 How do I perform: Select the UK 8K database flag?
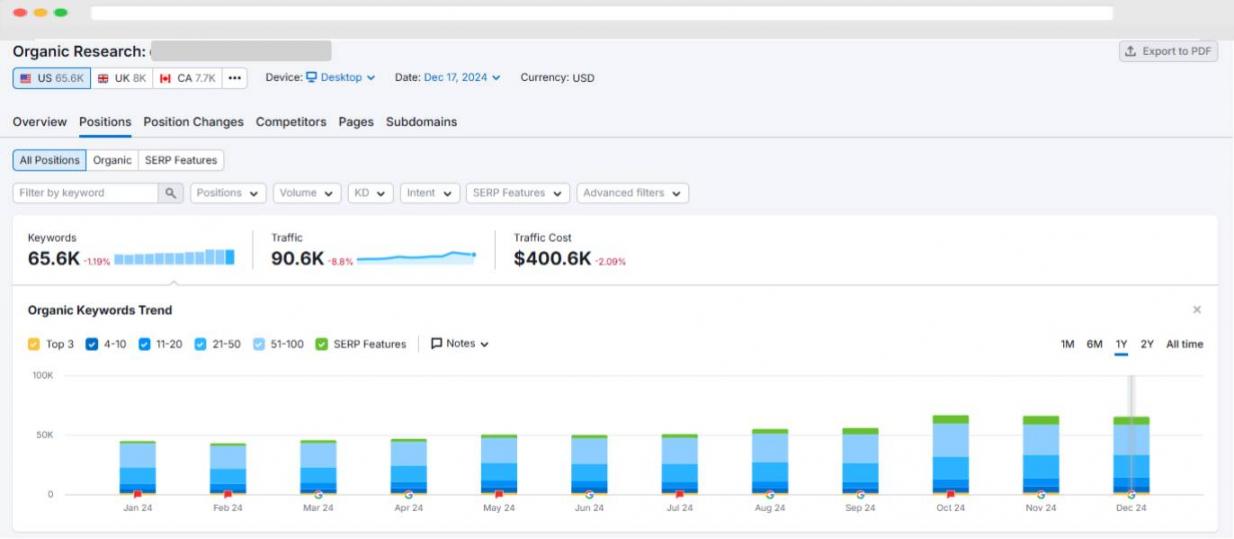[x=122, y=78]
